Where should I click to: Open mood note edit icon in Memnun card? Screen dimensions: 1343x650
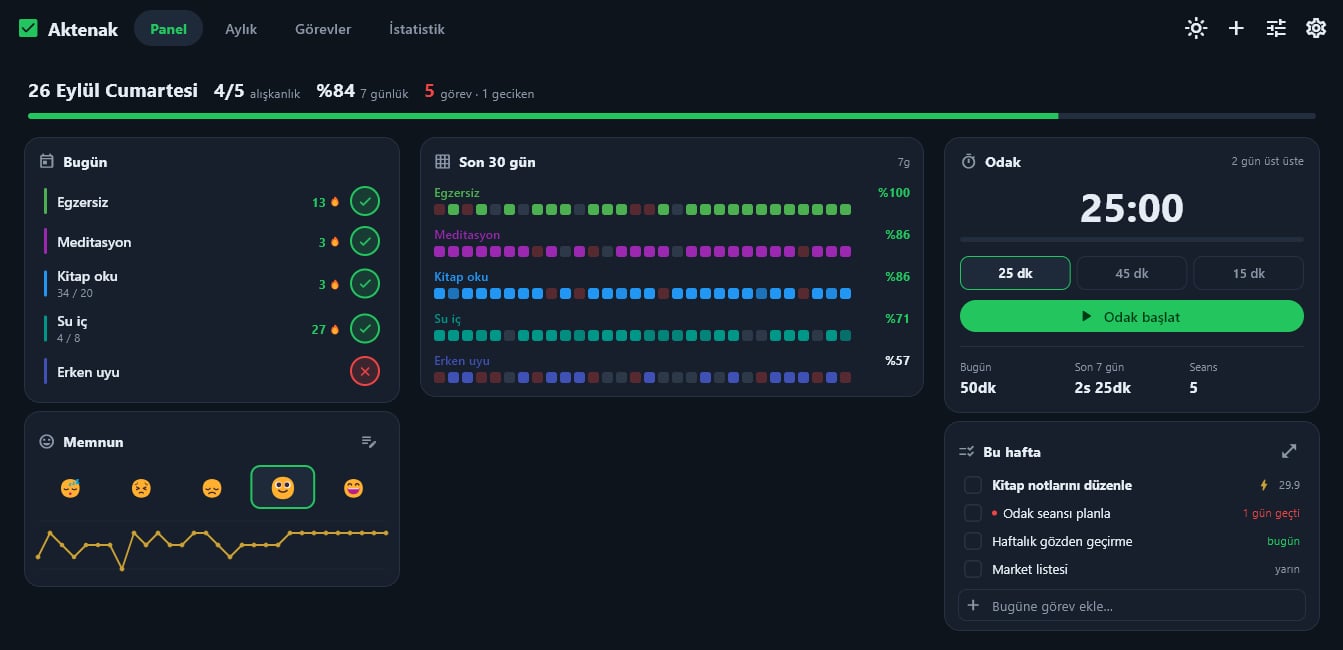(369, 442)
